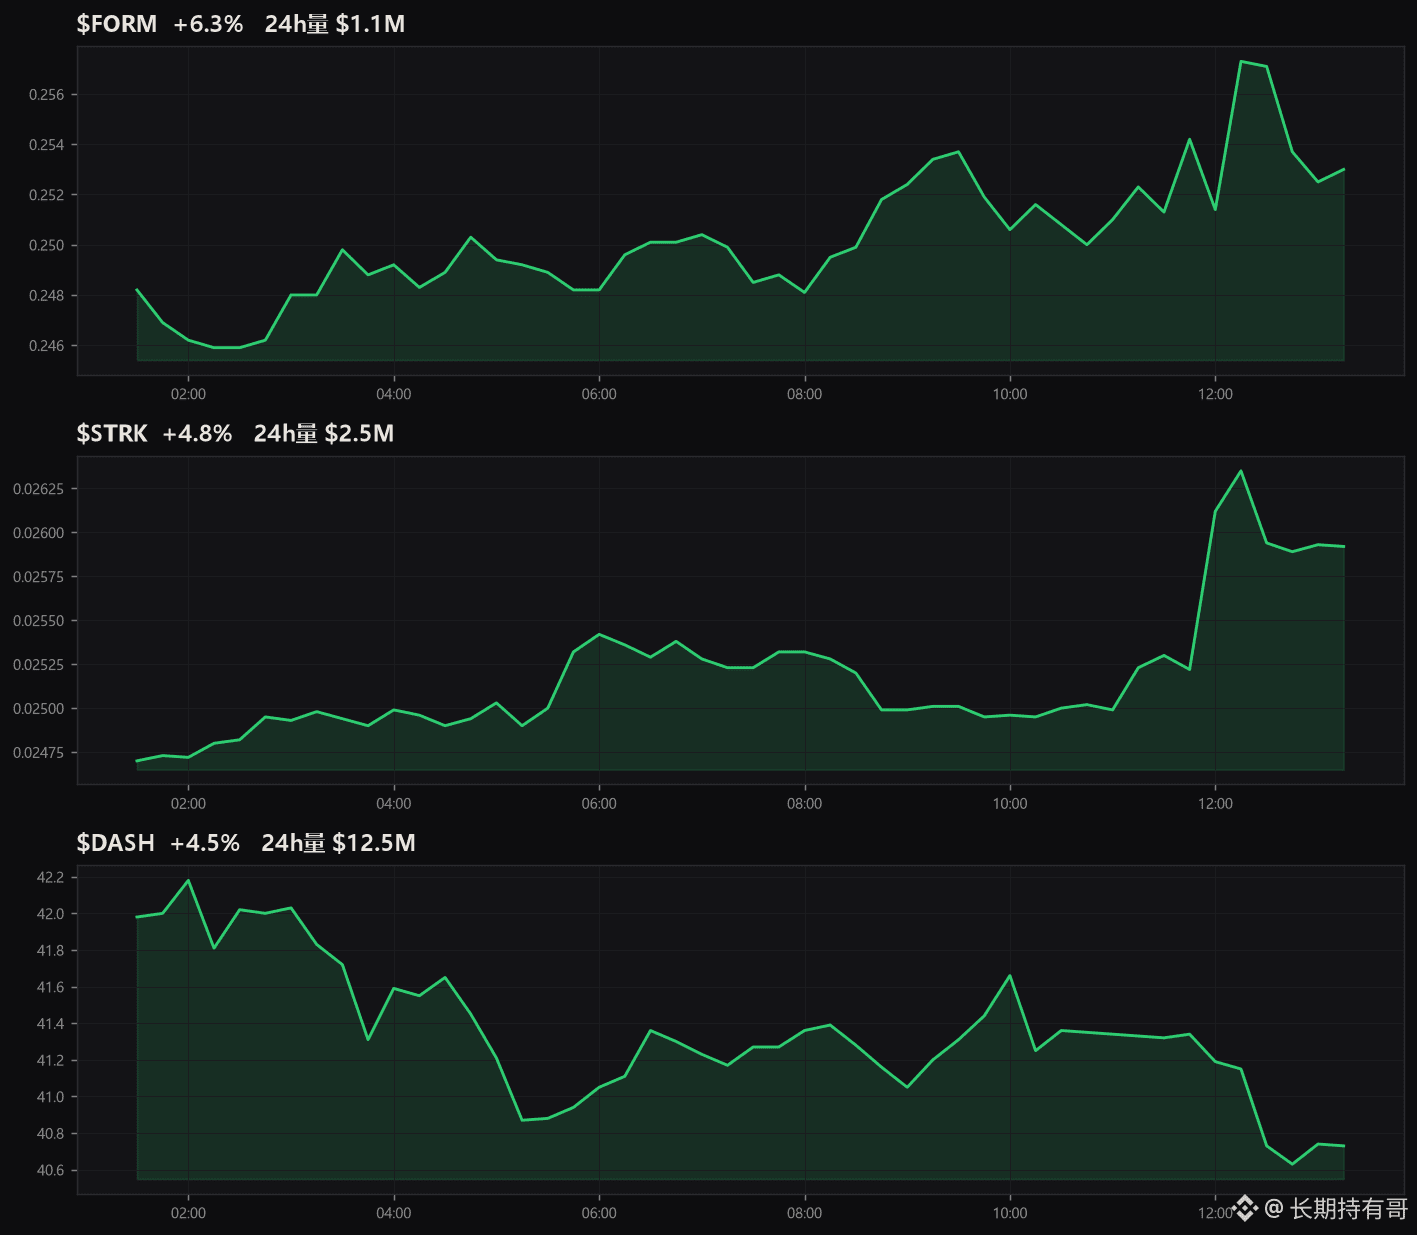
Task: Pick the 40.8 price axis label
Action: (50, 1134)
